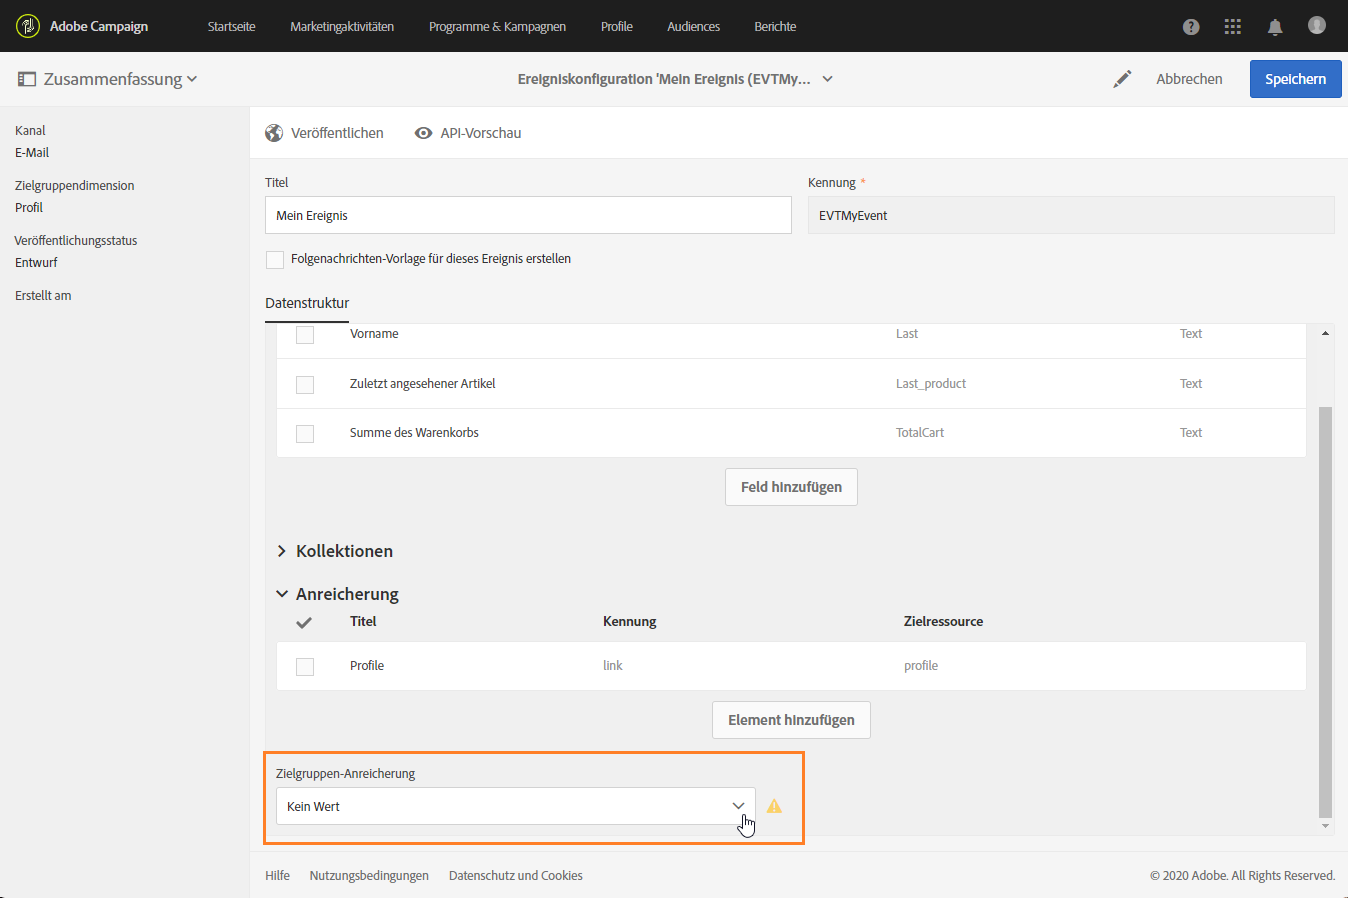The height and width of the screenshot is (898, 1348).
Task: Go to Startseite menu
Action: click(232, 27)
